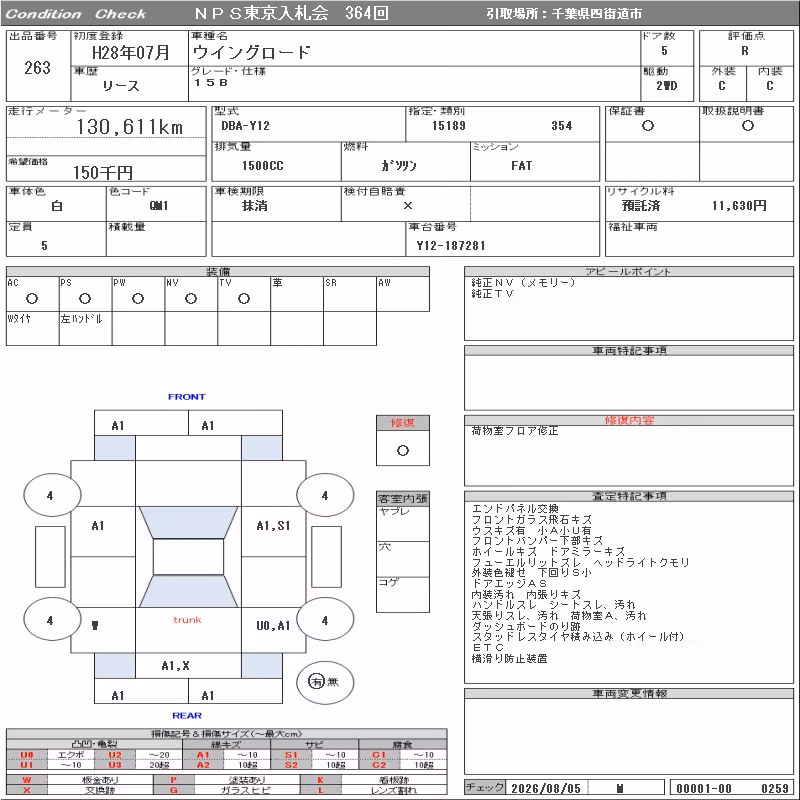Click the 'U0,A1' damage code on the diagram
The height and width of the screenshot is (800, 800).
click(273, 626)
